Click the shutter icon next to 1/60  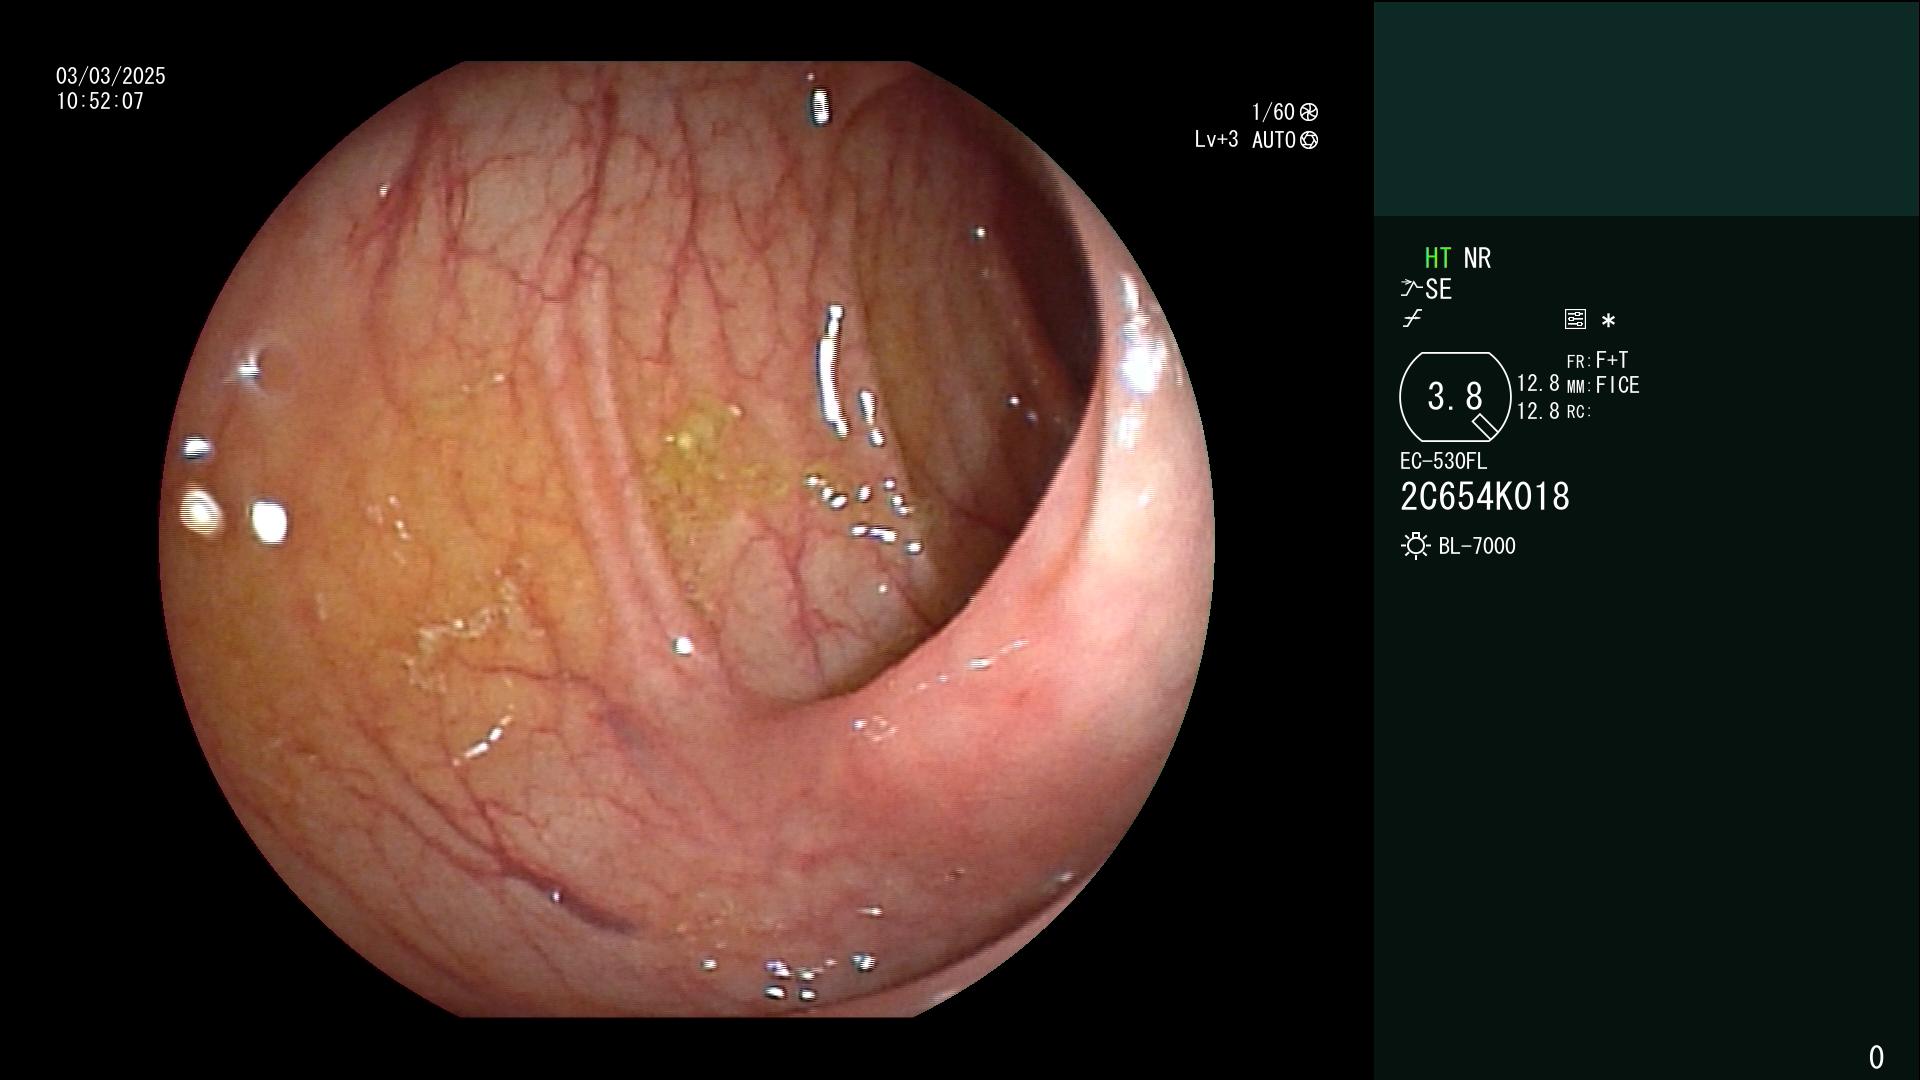tap(1308, 112)
